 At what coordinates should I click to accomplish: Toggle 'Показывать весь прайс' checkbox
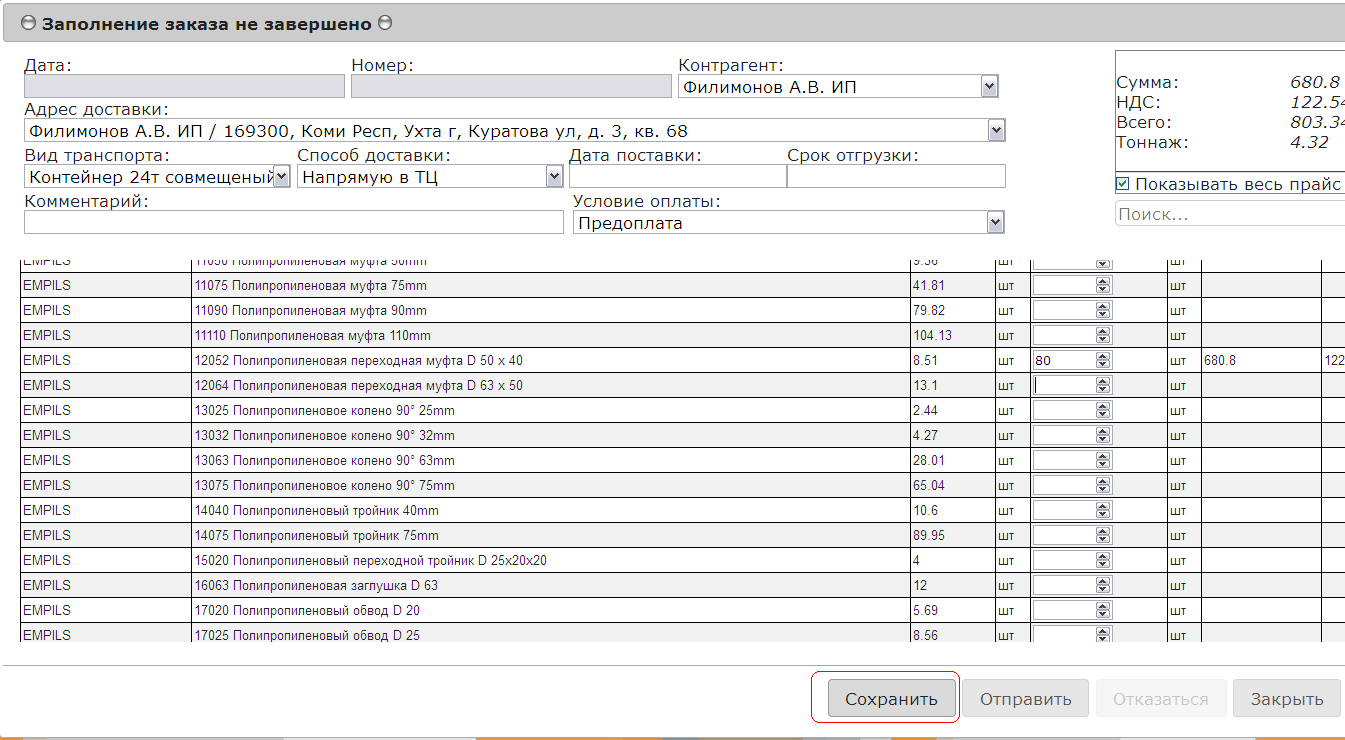tap(1123, 184)
